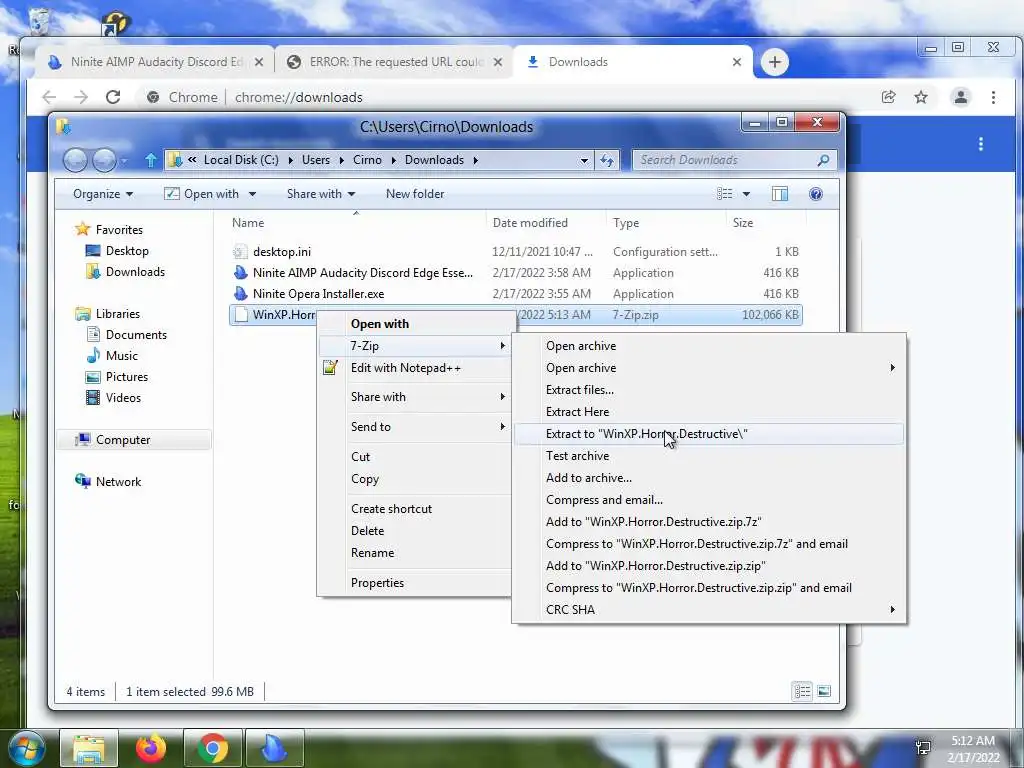Image resolution: width=1024 pixels, height=768 pixels.
Task: Open Chrome's three-dot menu
Action: [x=993, y=97]
